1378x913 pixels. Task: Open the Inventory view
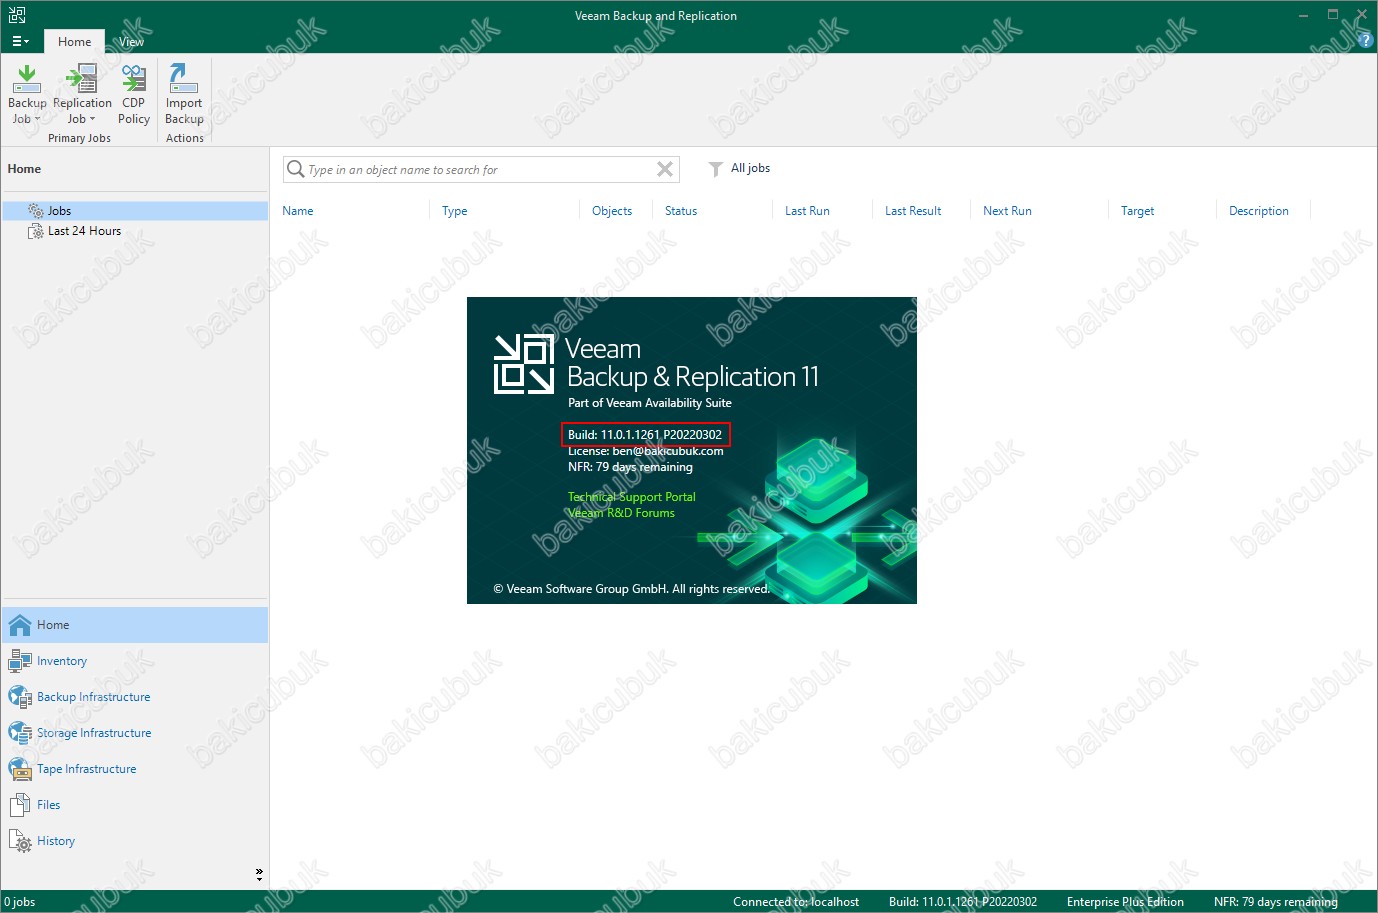(135, 661)
